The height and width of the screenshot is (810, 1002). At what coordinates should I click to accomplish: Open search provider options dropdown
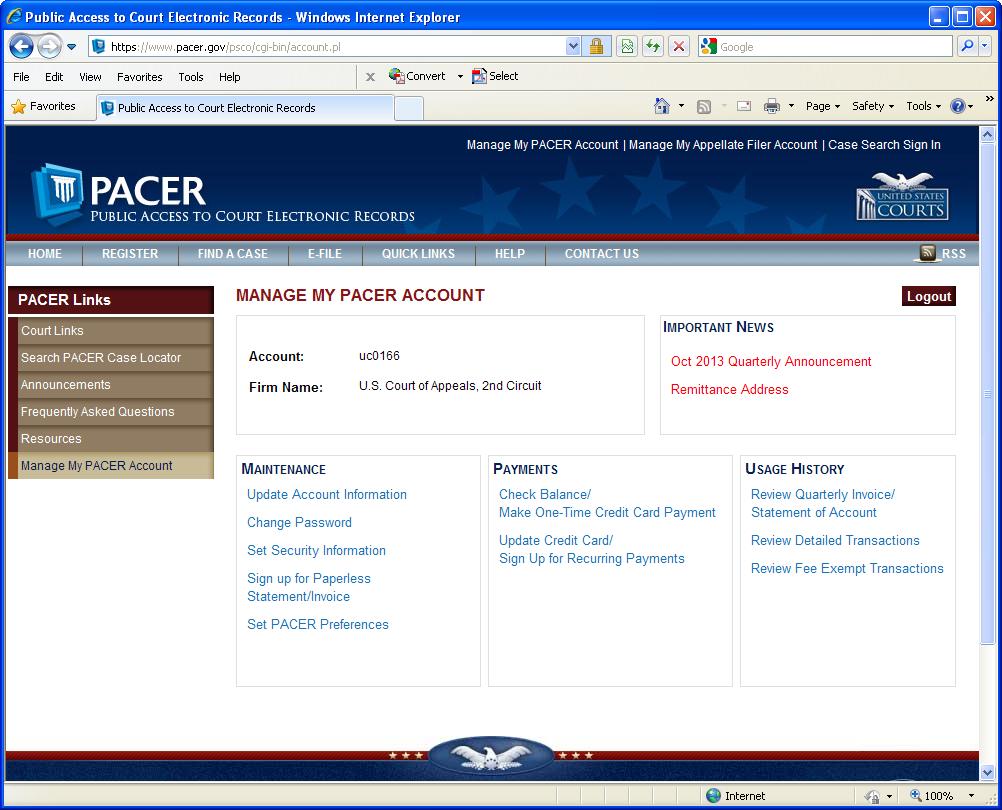(x=985, y=46)
